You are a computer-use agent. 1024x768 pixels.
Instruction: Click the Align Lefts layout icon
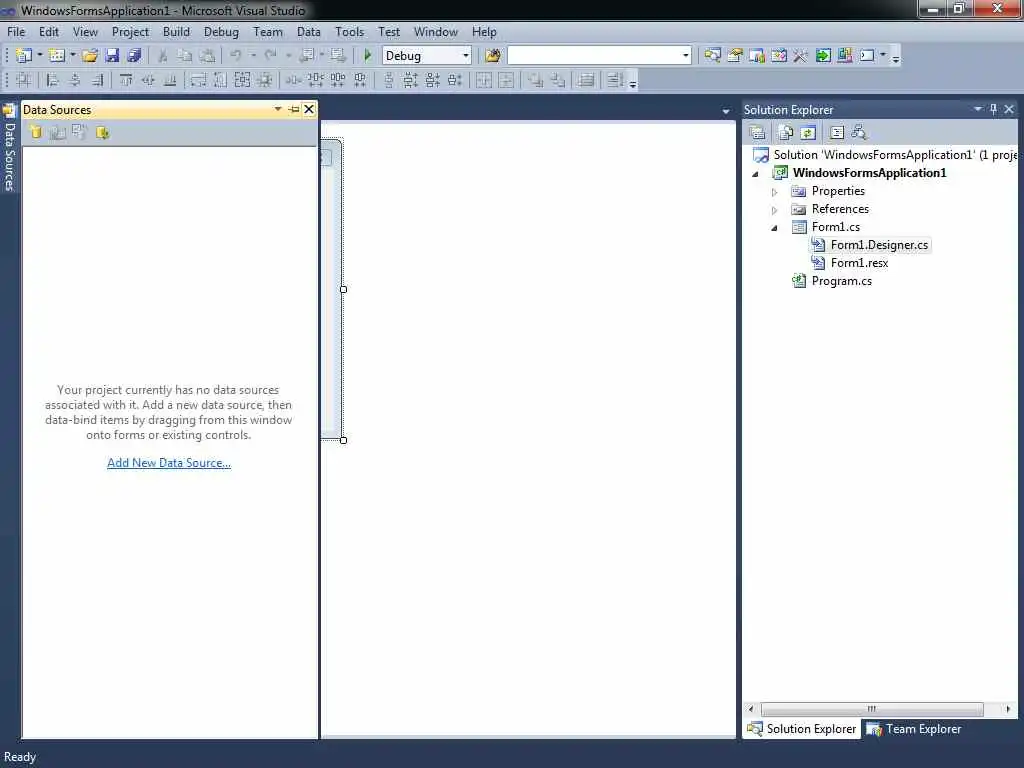pos(53,80)
